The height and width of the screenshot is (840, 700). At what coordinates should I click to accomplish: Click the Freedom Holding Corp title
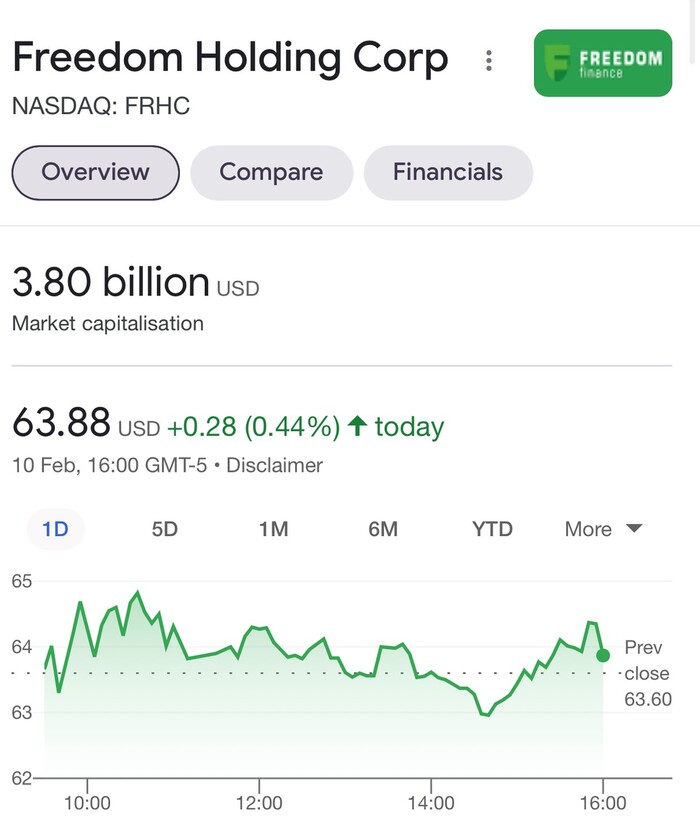tap(230, 57)
